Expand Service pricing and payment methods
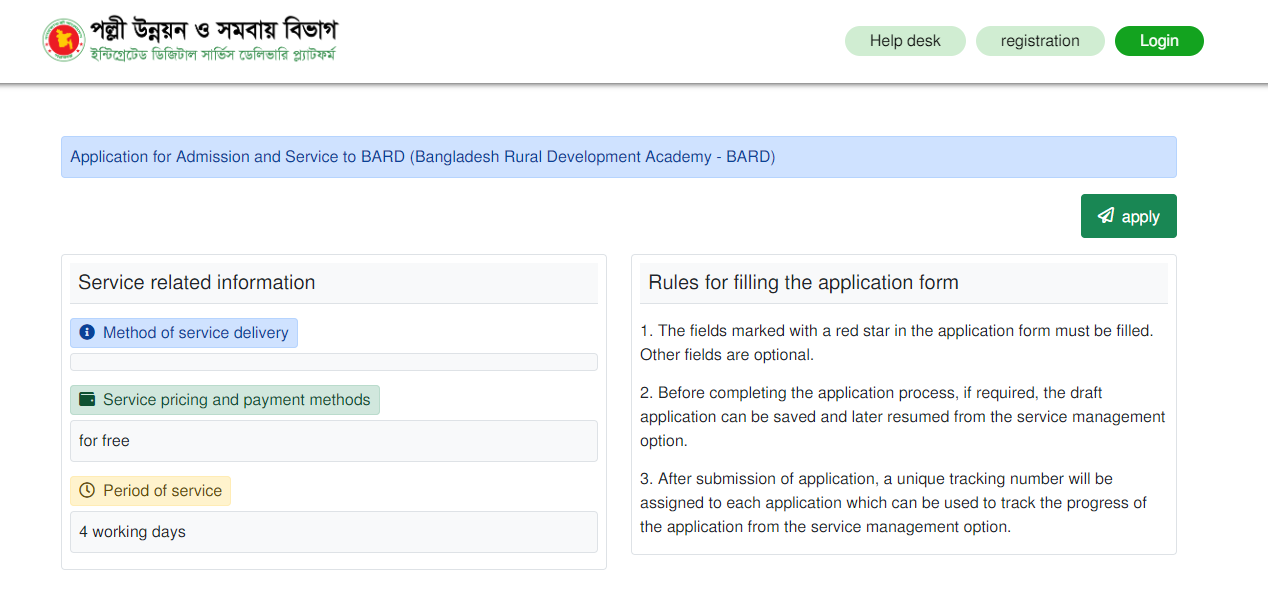1268x599 pixels. click(x=224, y=399)
